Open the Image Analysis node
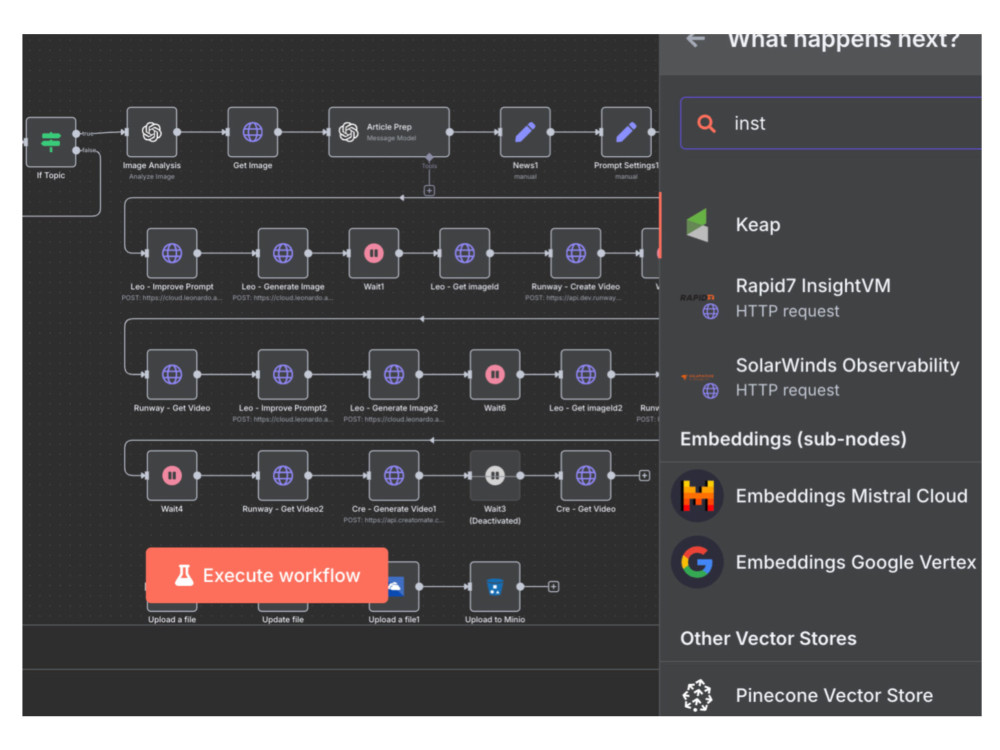 (152, 132)
